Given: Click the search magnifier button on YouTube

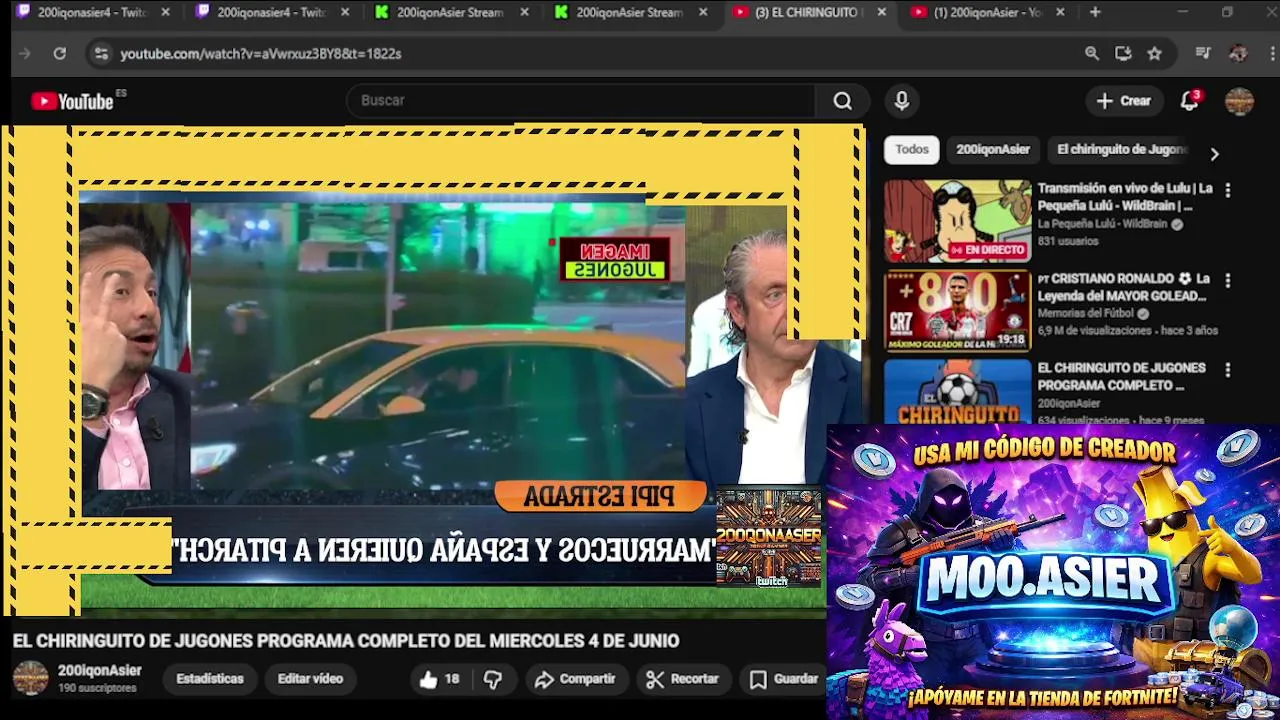Looking at the screenshot, I should click(843, 101).
